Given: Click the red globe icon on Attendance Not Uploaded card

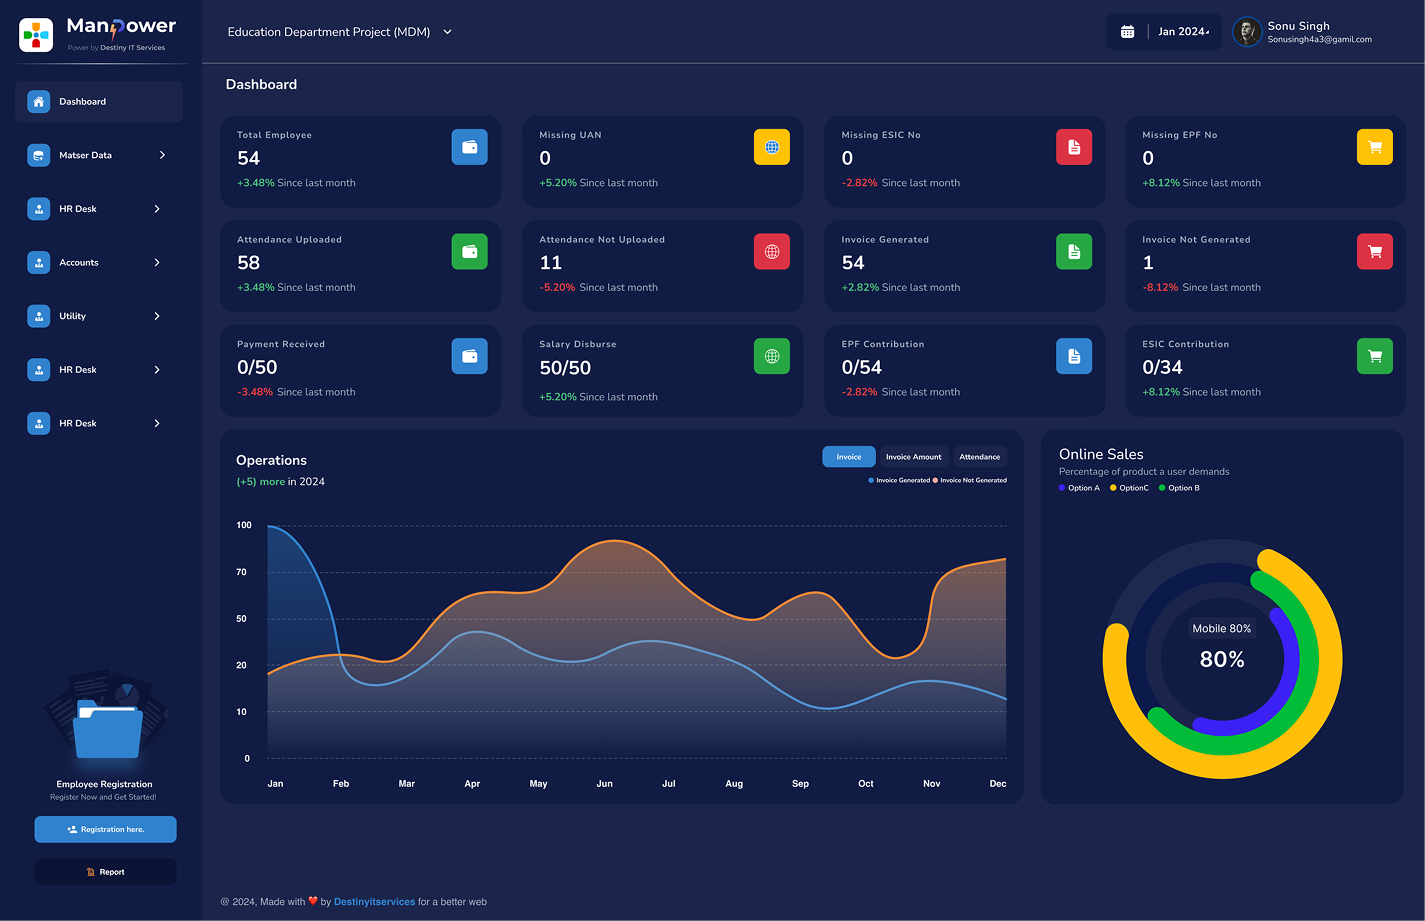Looking at the screenshot, I should click(x=772, y=252).
